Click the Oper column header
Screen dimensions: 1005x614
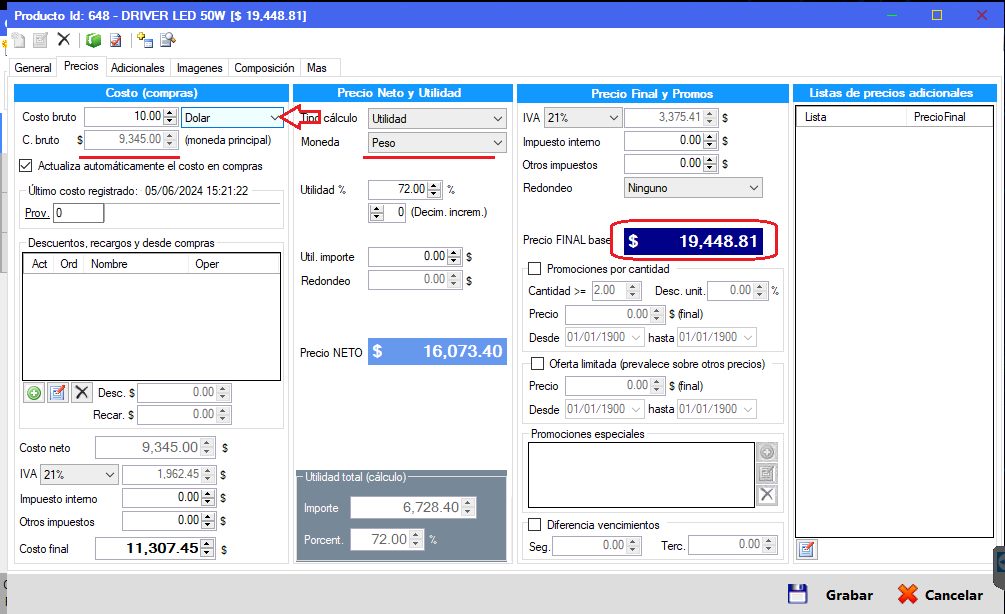click(235, 263)
